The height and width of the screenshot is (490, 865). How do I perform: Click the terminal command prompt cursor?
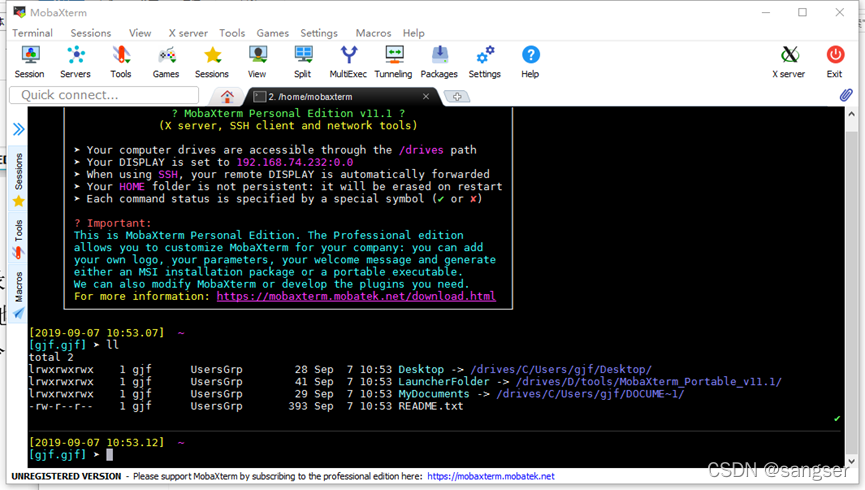tap(110, 455)
